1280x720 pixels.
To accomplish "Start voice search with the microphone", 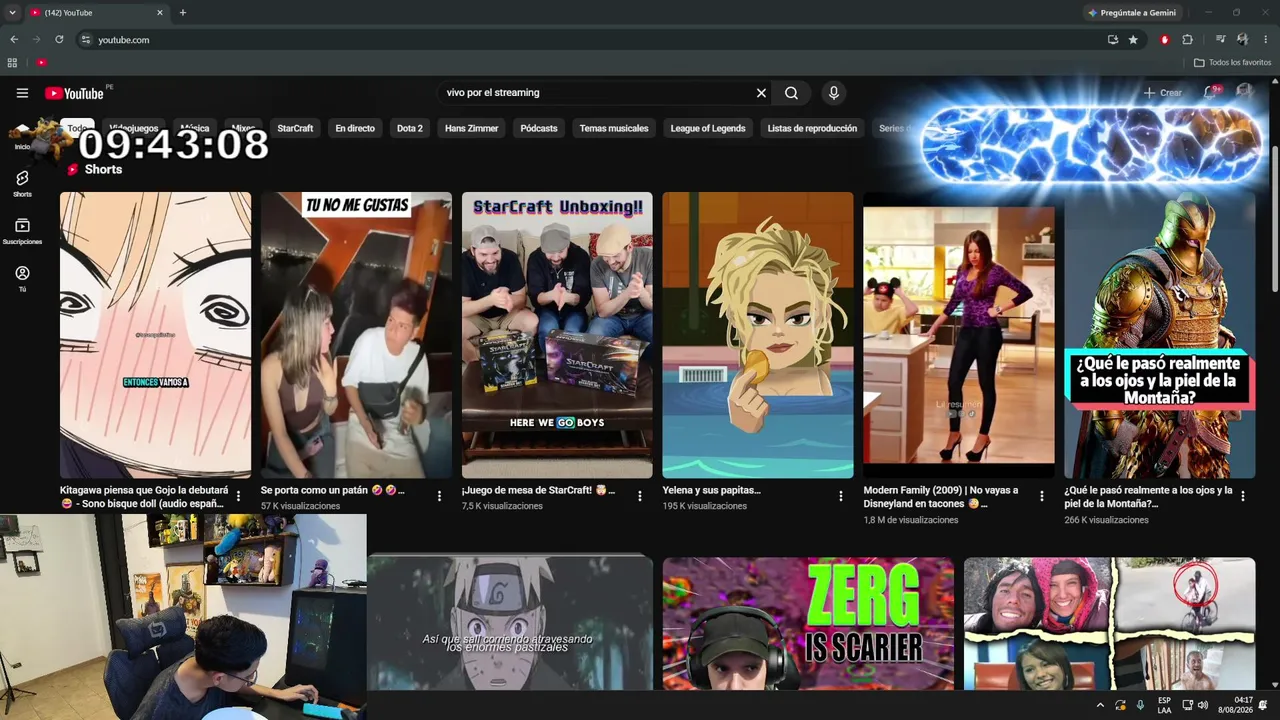I will 833,93.
